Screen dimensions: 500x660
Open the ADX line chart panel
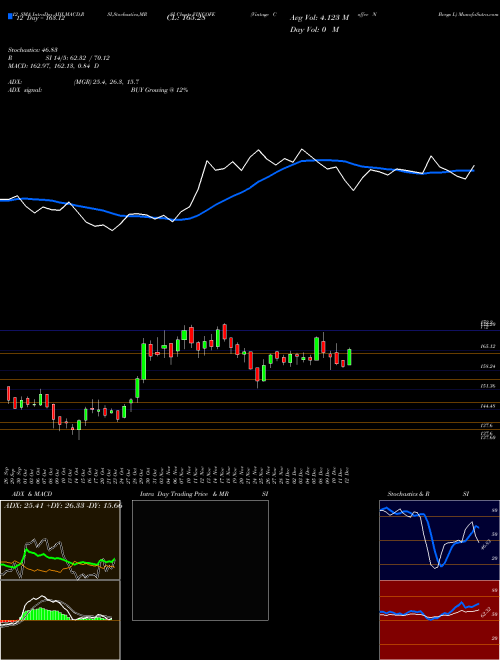point(60,540)
